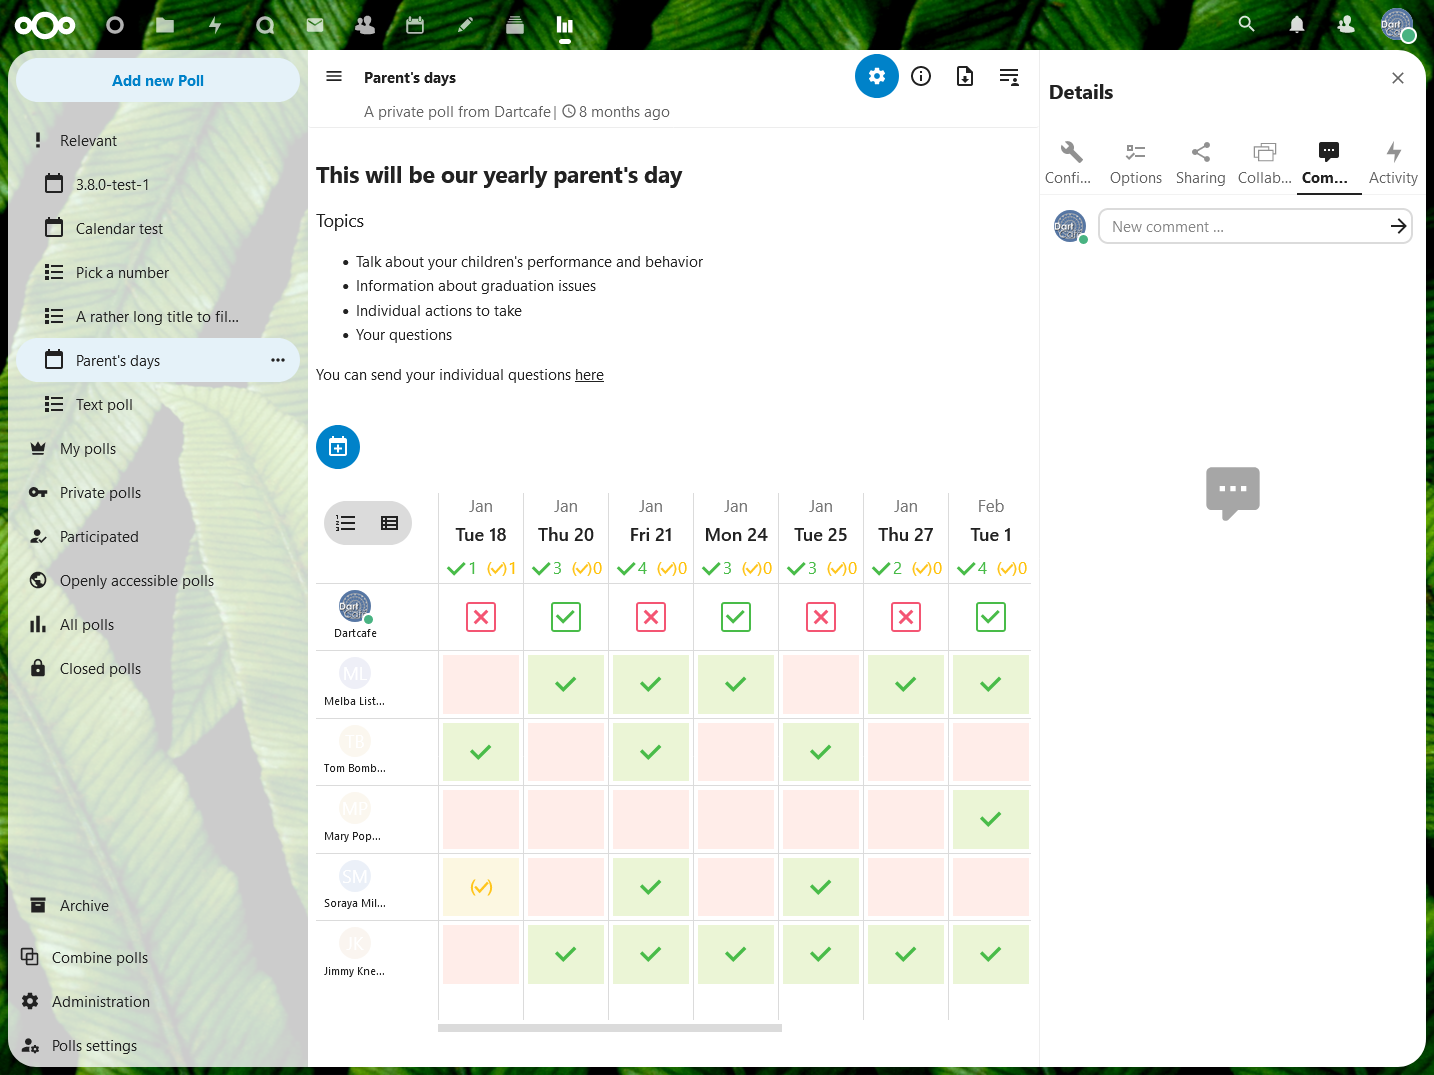Select the Participated filter
This screenshot has width=1434, height=1075.
click(158, 536)
